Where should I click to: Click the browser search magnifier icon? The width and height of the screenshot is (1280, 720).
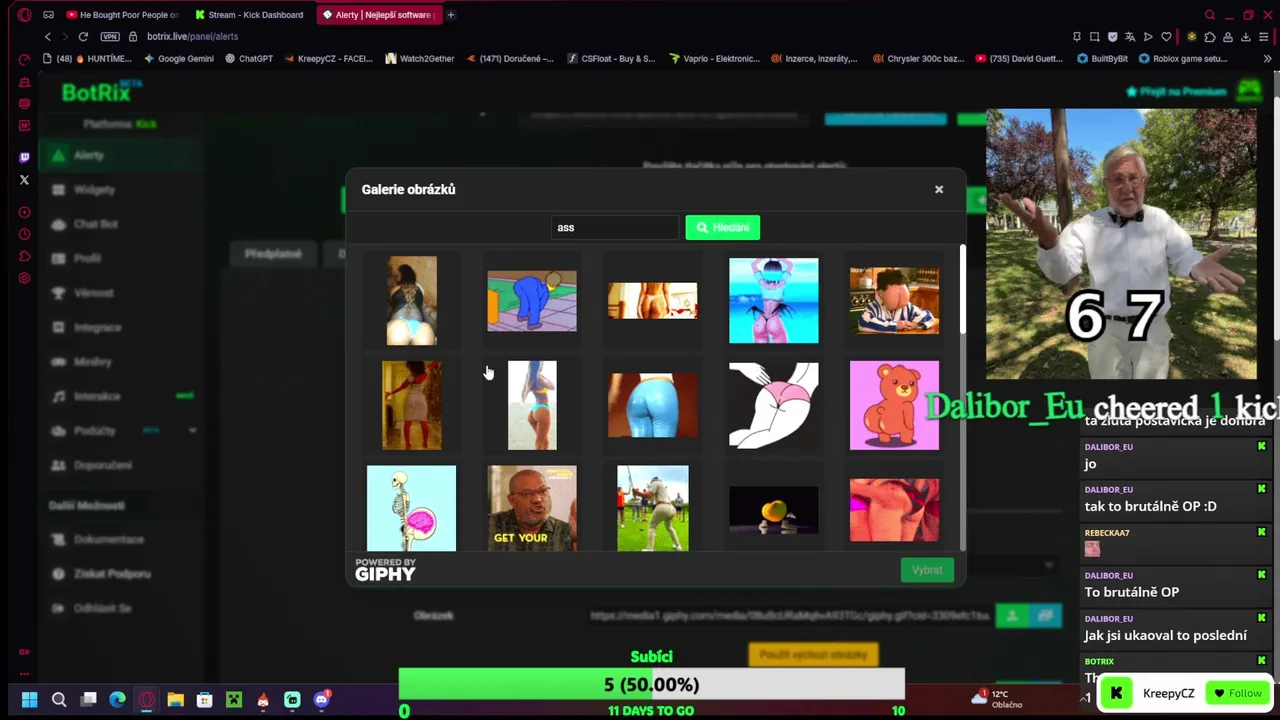[1210, 15]
